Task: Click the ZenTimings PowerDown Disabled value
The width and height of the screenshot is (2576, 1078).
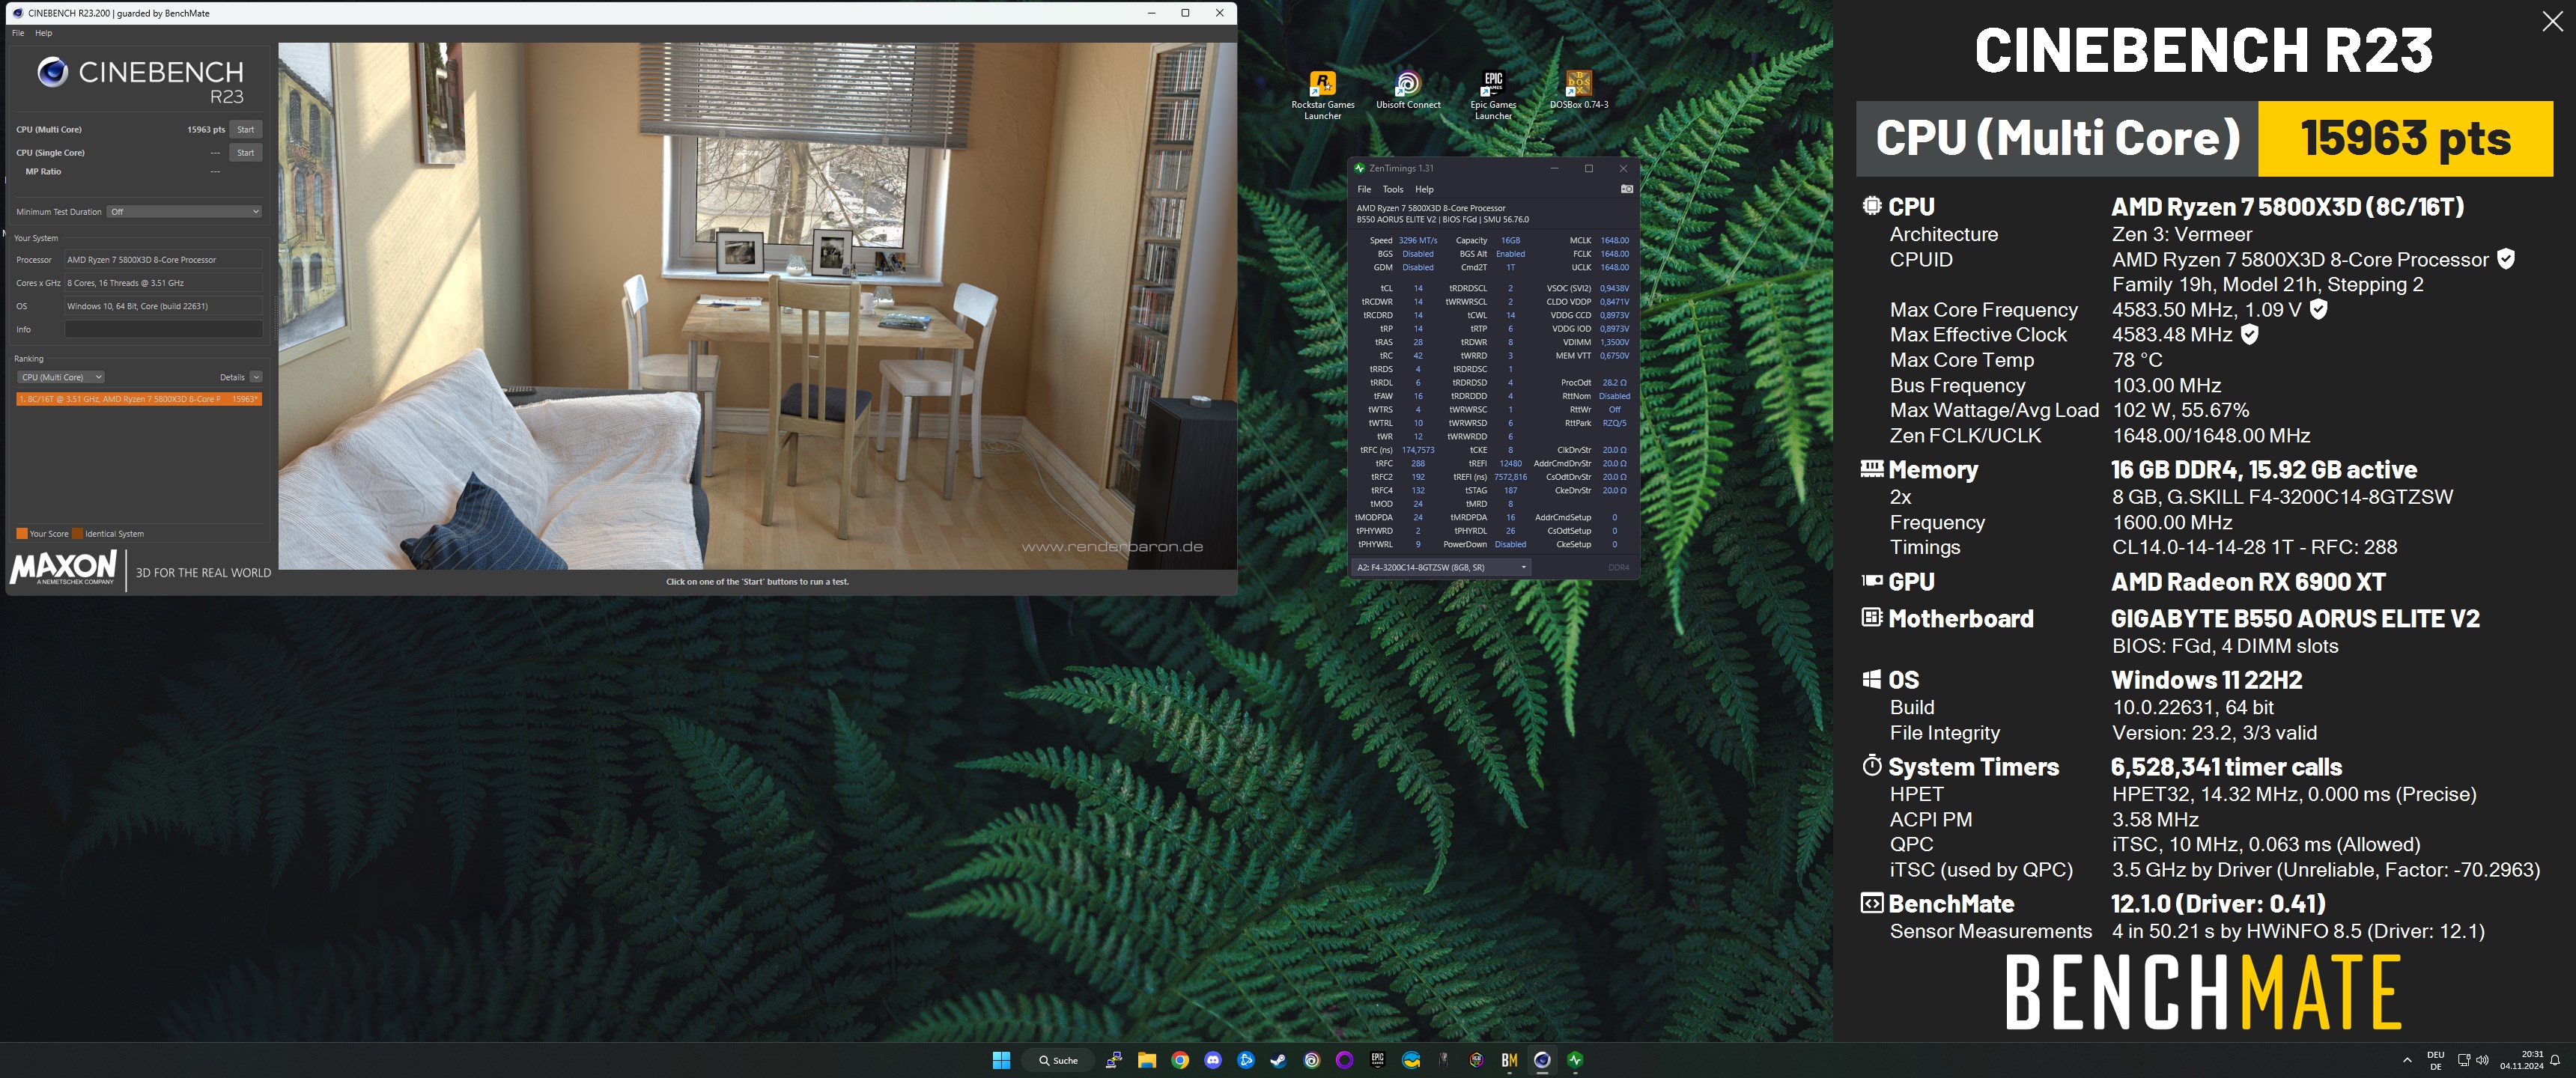Action: tap(1510, 544)
